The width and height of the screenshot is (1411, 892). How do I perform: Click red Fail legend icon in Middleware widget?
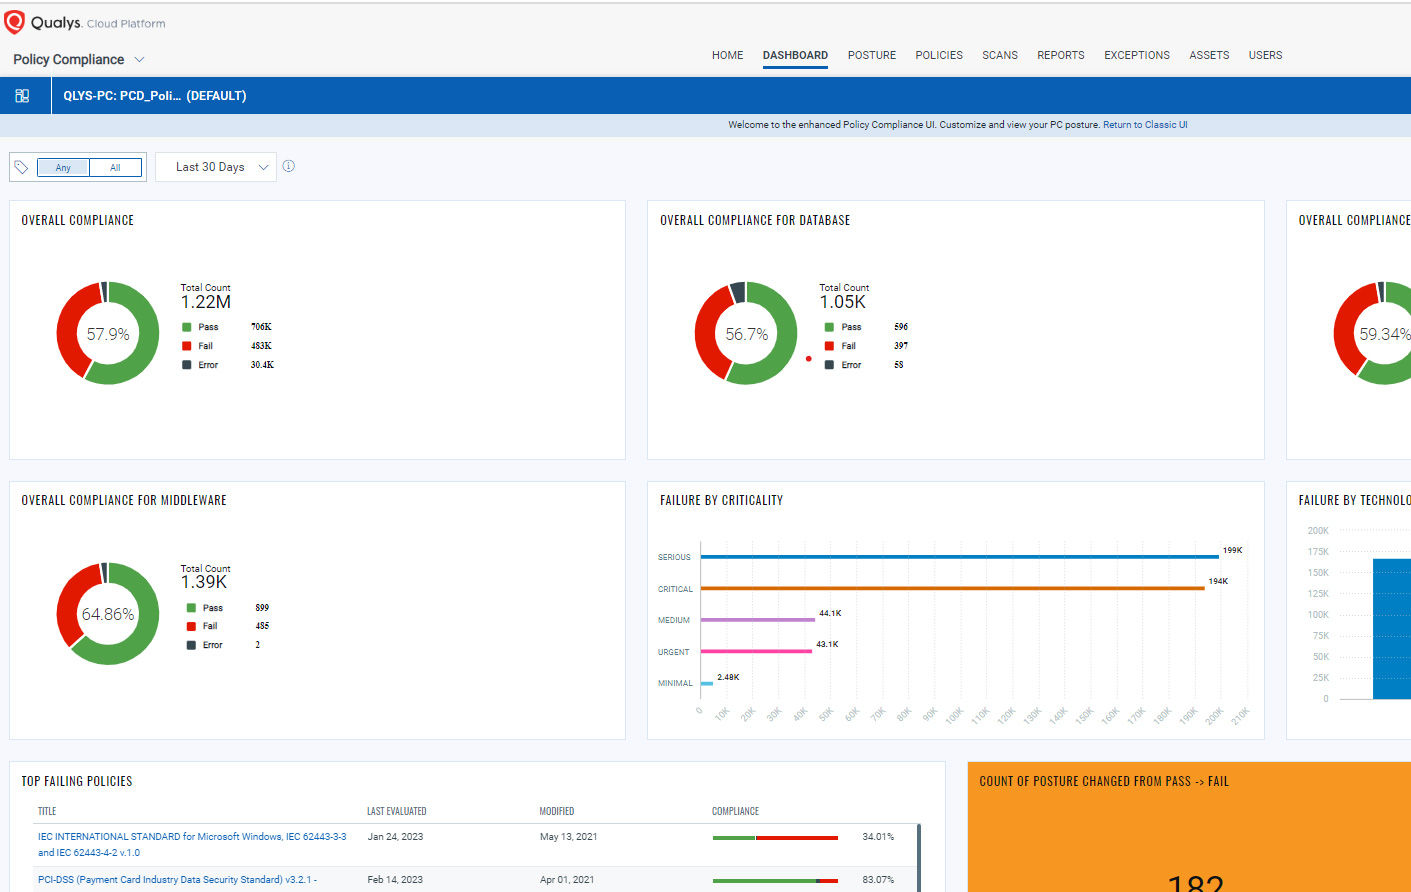point(191,626)
